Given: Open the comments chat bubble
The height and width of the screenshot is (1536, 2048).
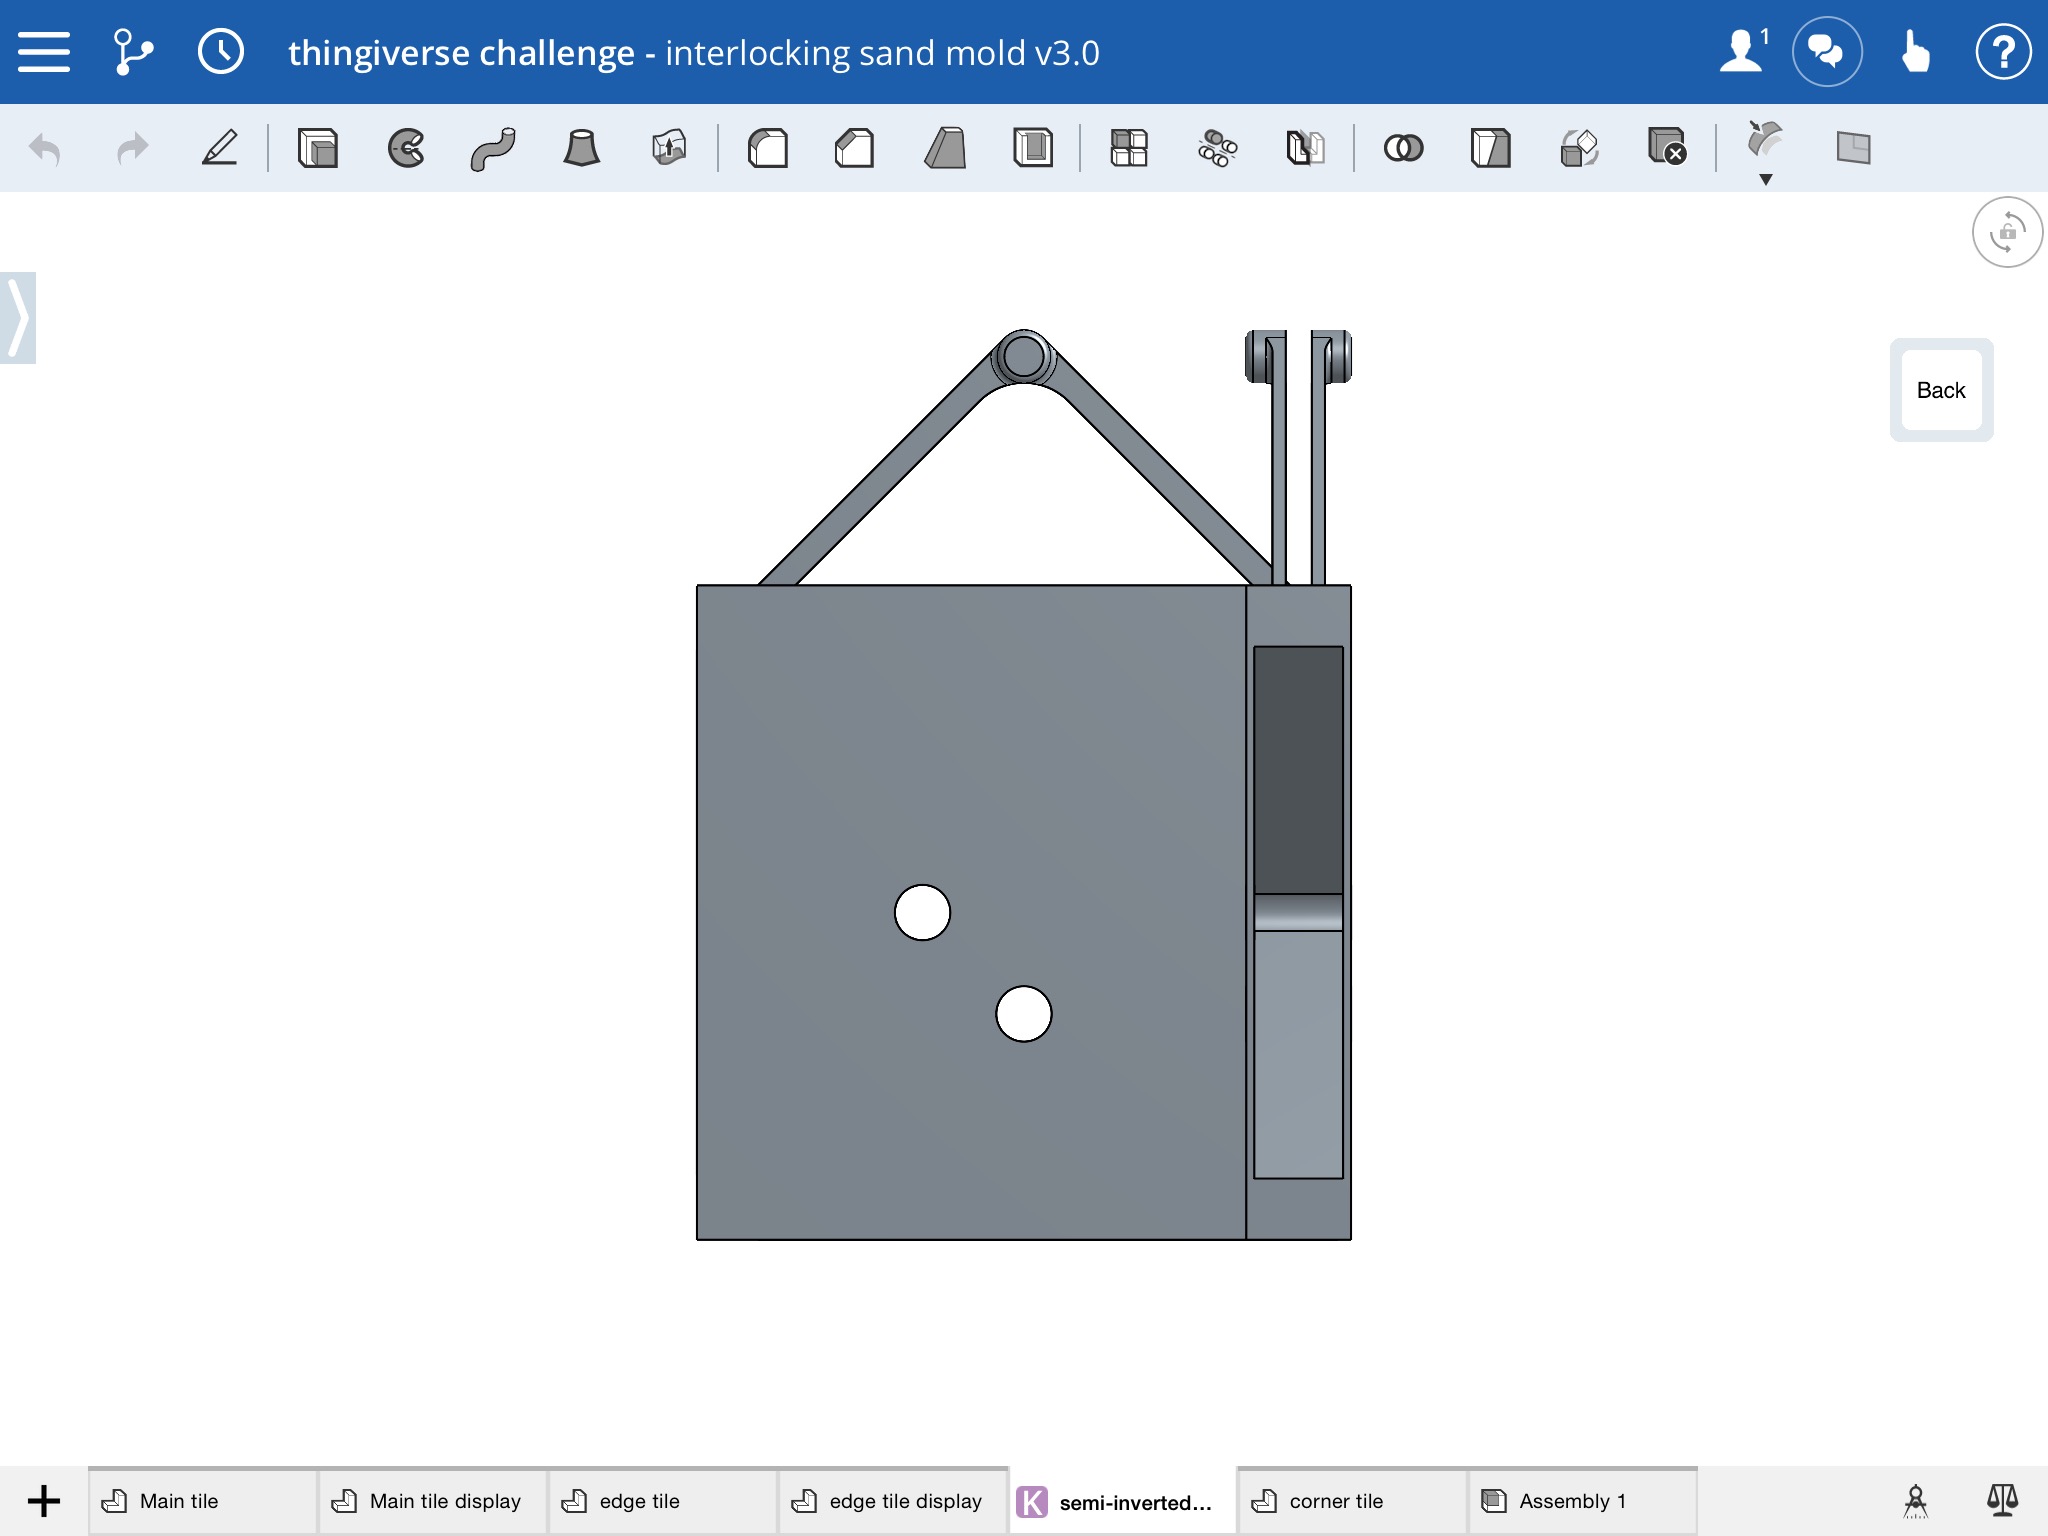Looking at the screenshot, I should coord(1827,52).
